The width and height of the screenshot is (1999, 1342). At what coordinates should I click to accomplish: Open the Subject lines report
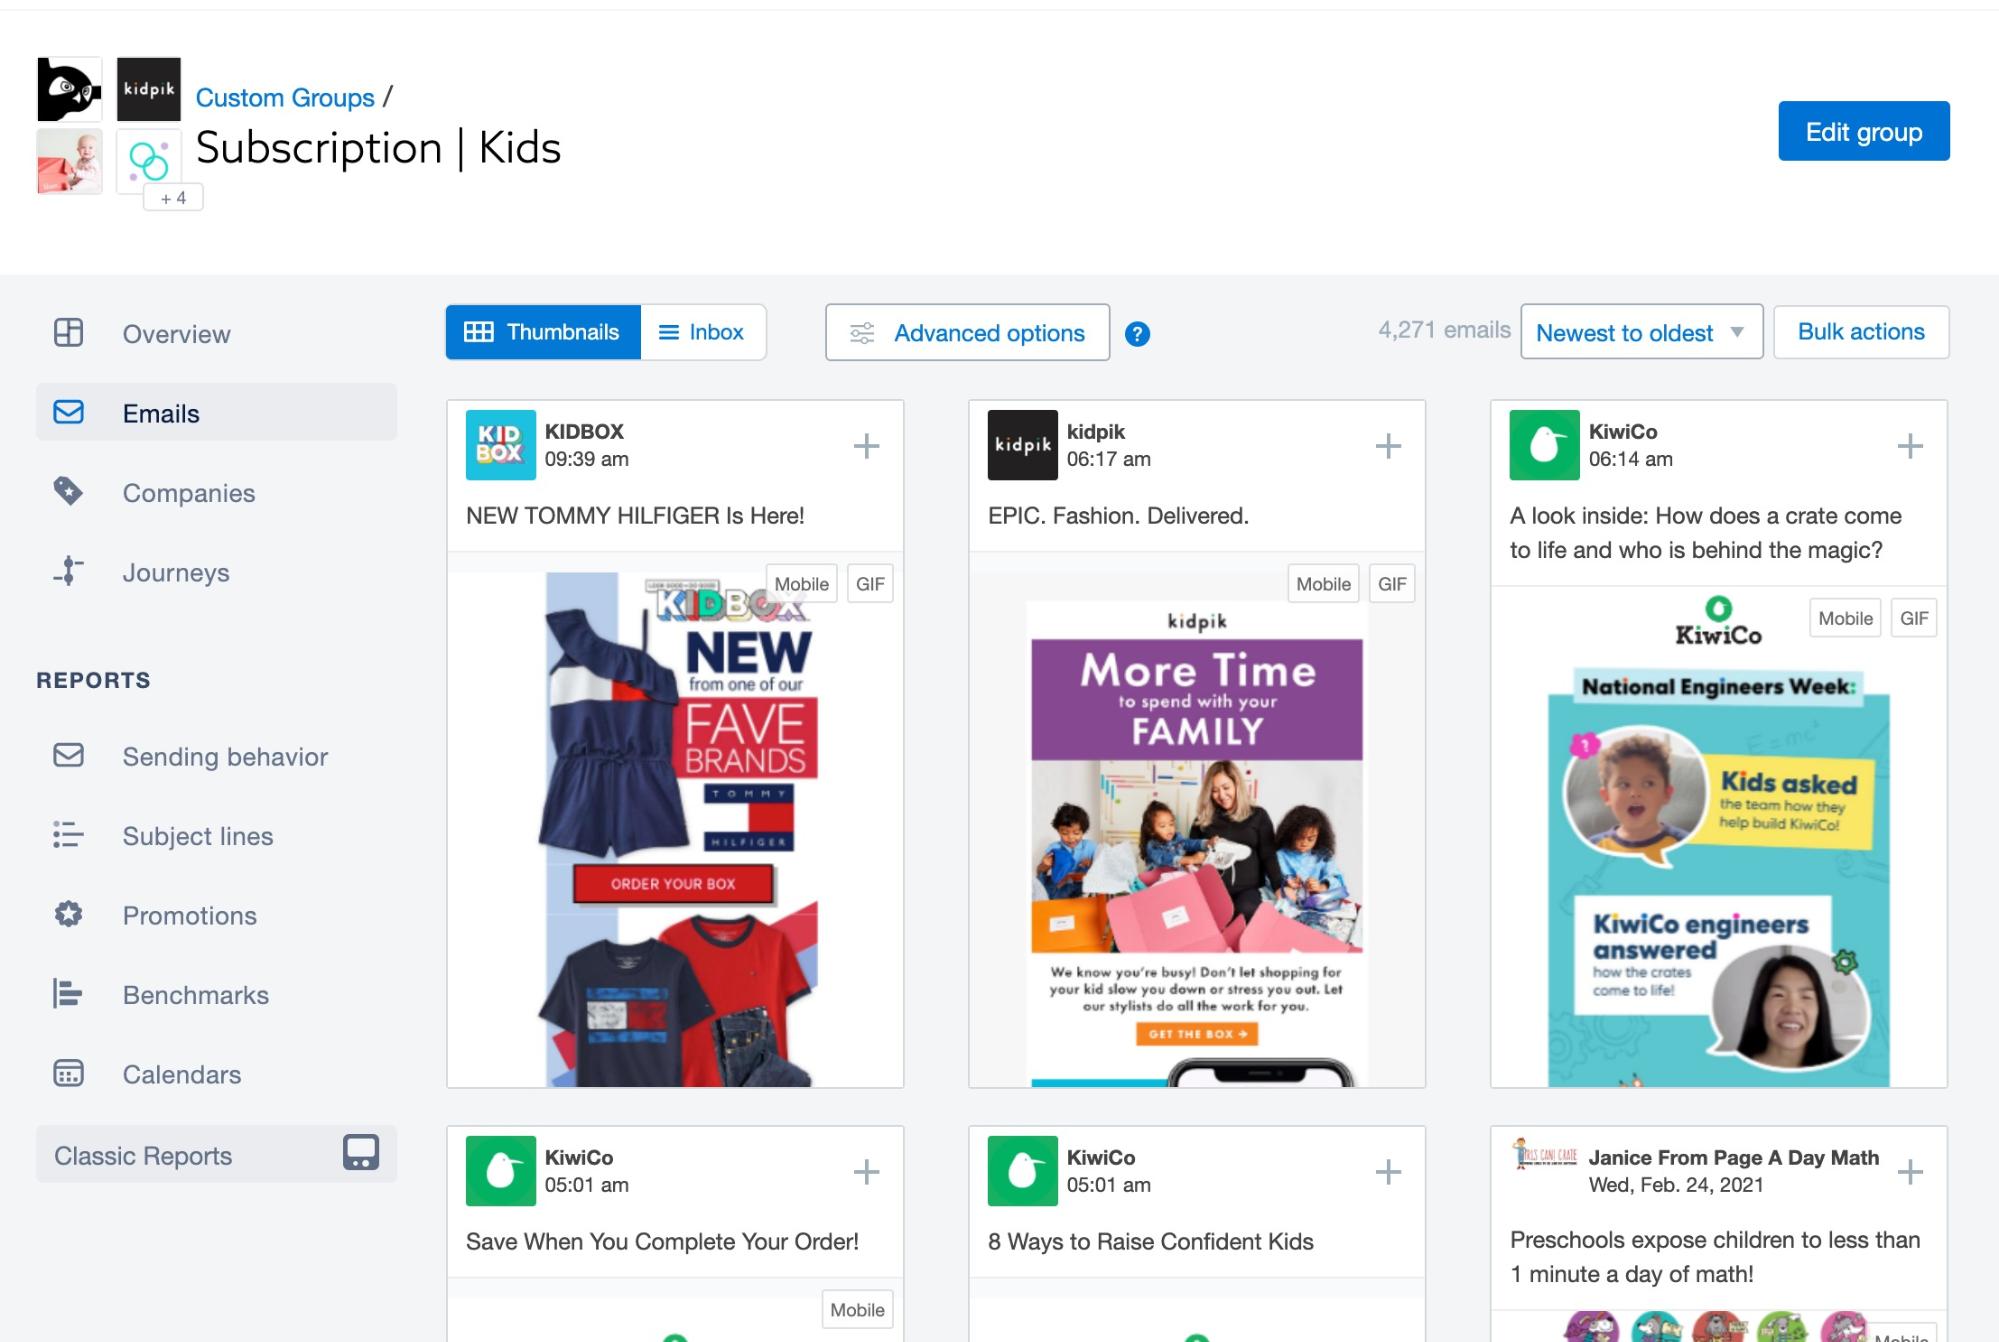tap(216, 835)
